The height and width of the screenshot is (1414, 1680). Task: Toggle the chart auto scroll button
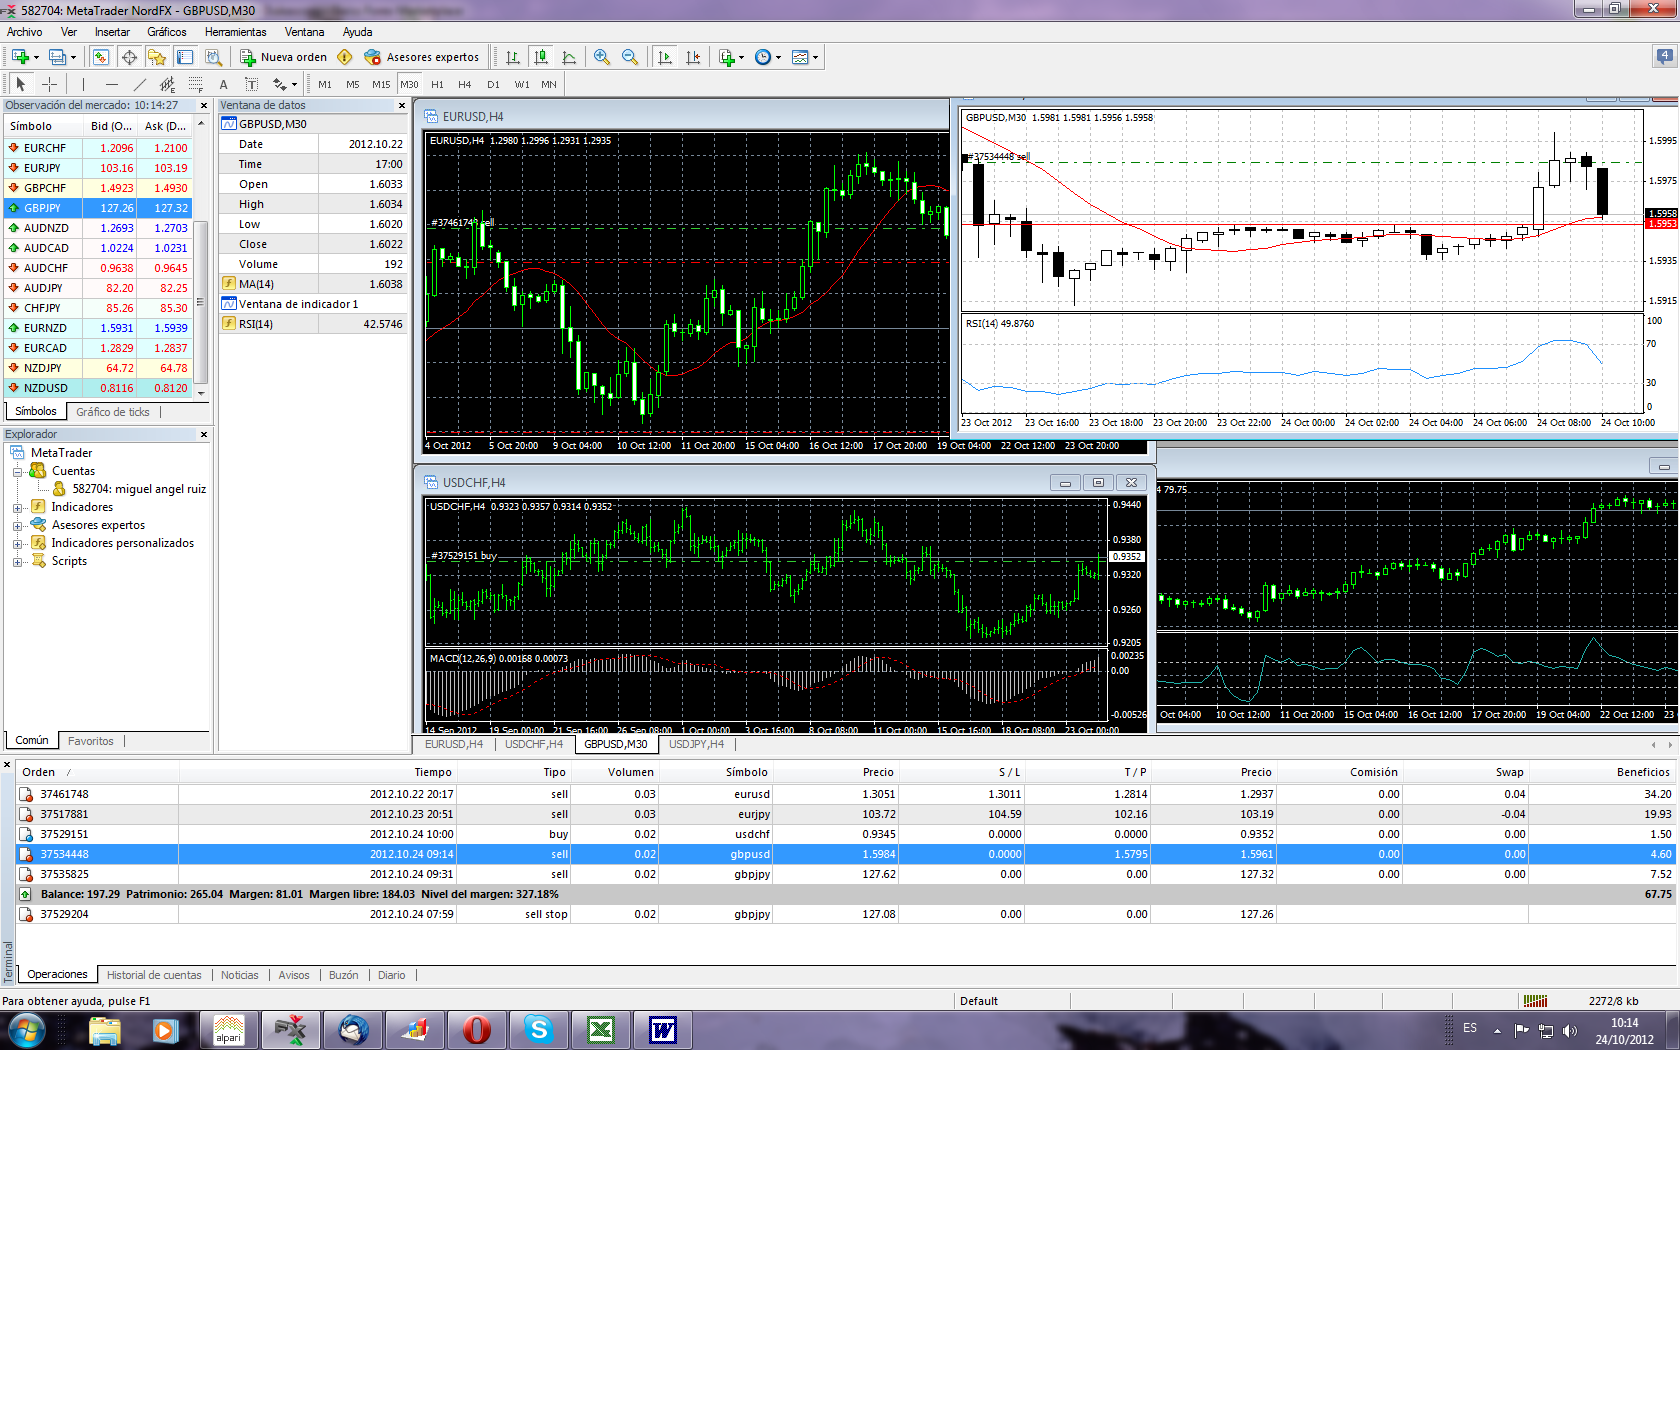pos(665,57)
